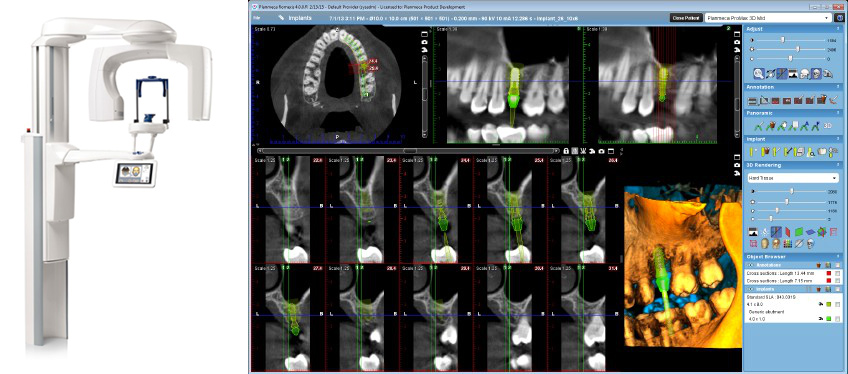Choose the ruler annotation tool
This screenshot has width=848, height=374.
point(753,101)
